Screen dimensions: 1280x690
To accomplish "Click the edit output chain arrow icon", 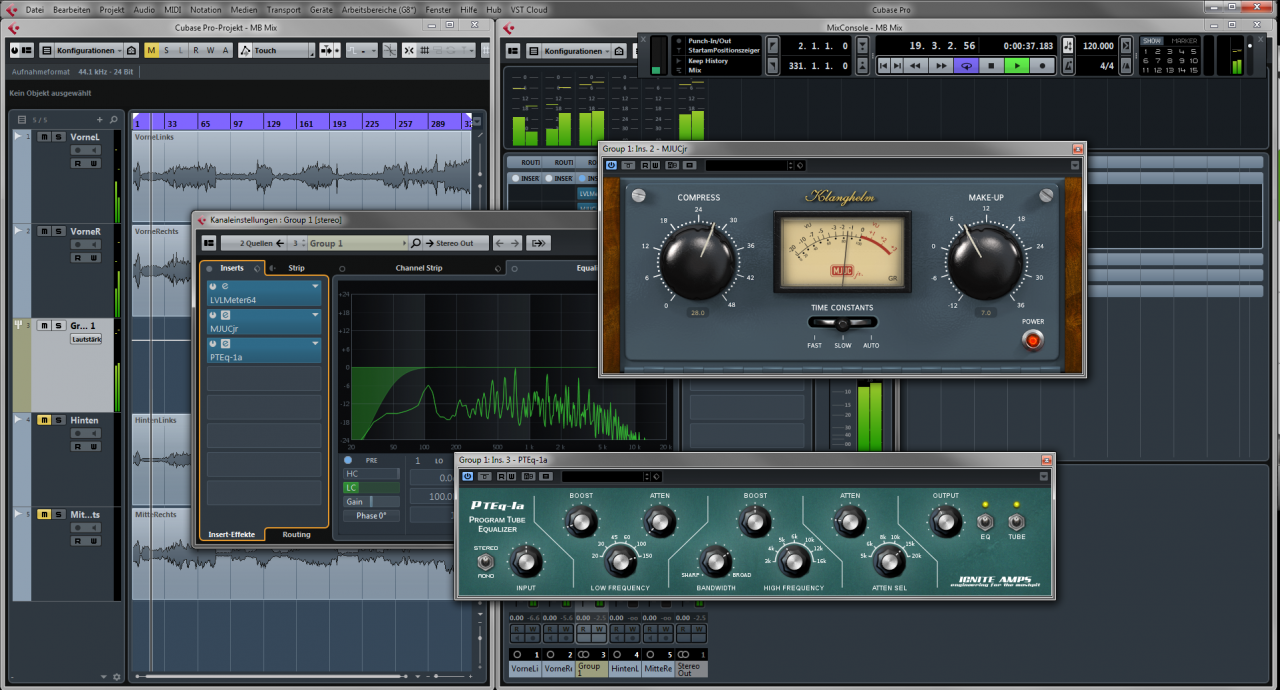I will click(x=539, y=243).
